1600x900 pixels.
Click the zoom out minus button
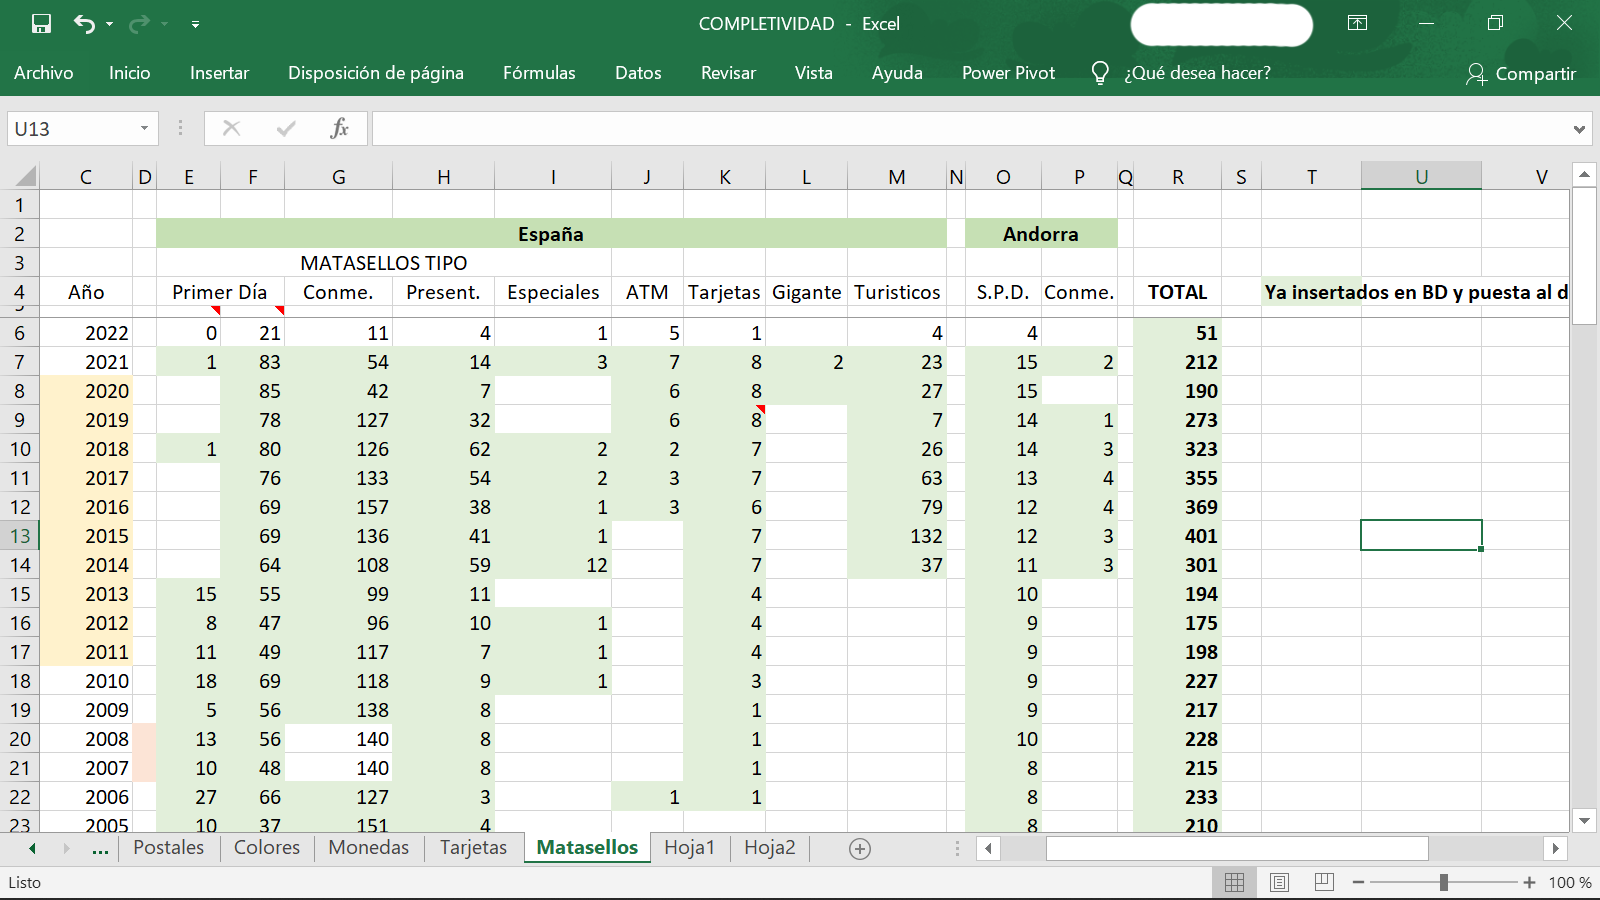pos(1358,882)
